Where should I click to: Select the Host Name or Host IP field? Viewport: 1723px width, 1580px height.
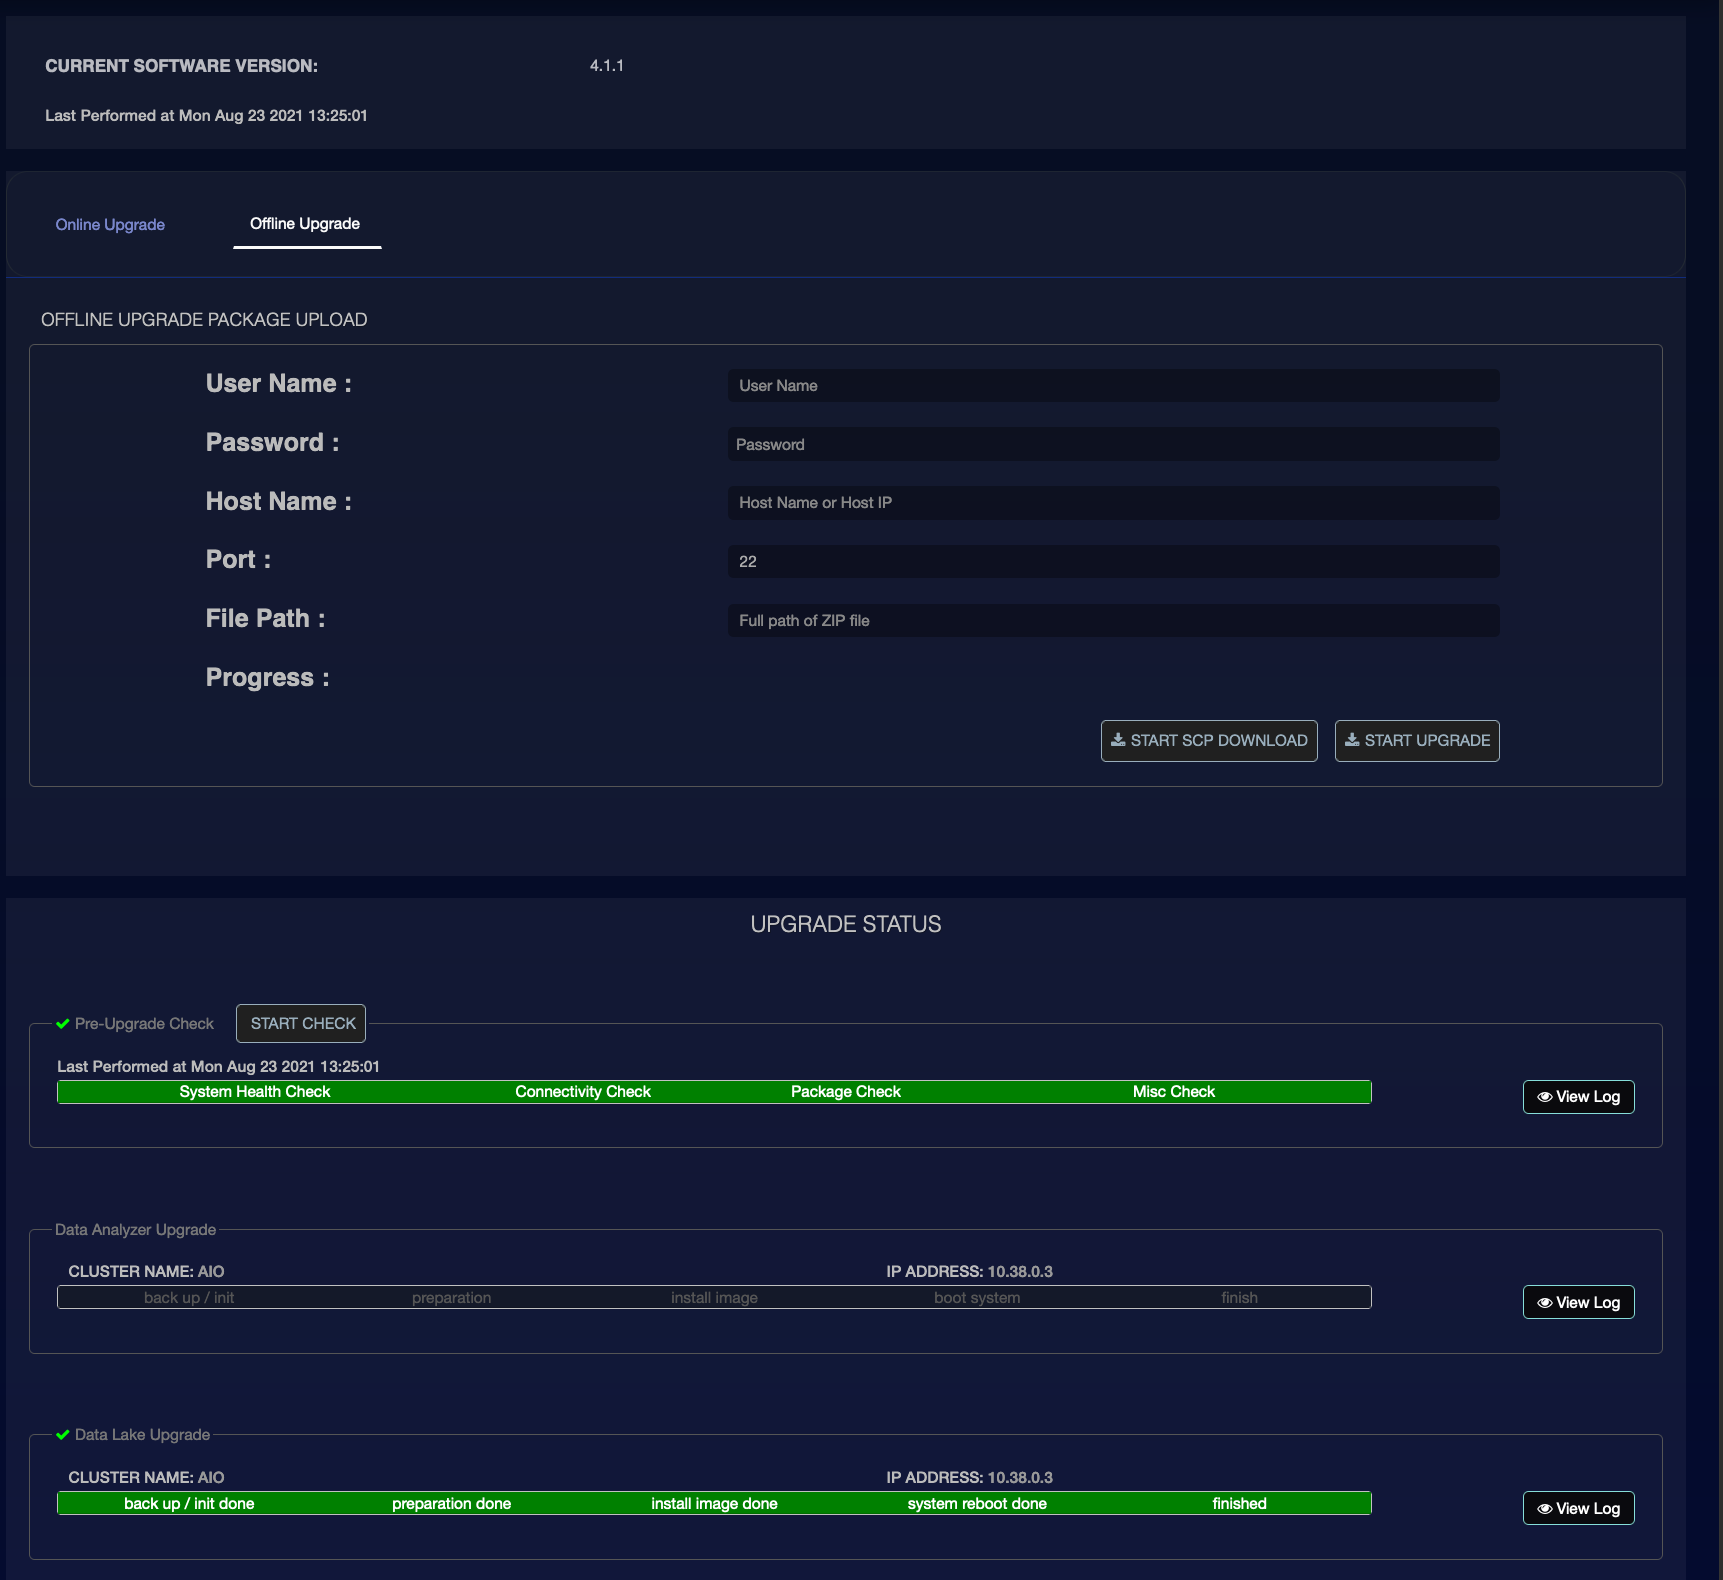click(x=1112, y=503)
